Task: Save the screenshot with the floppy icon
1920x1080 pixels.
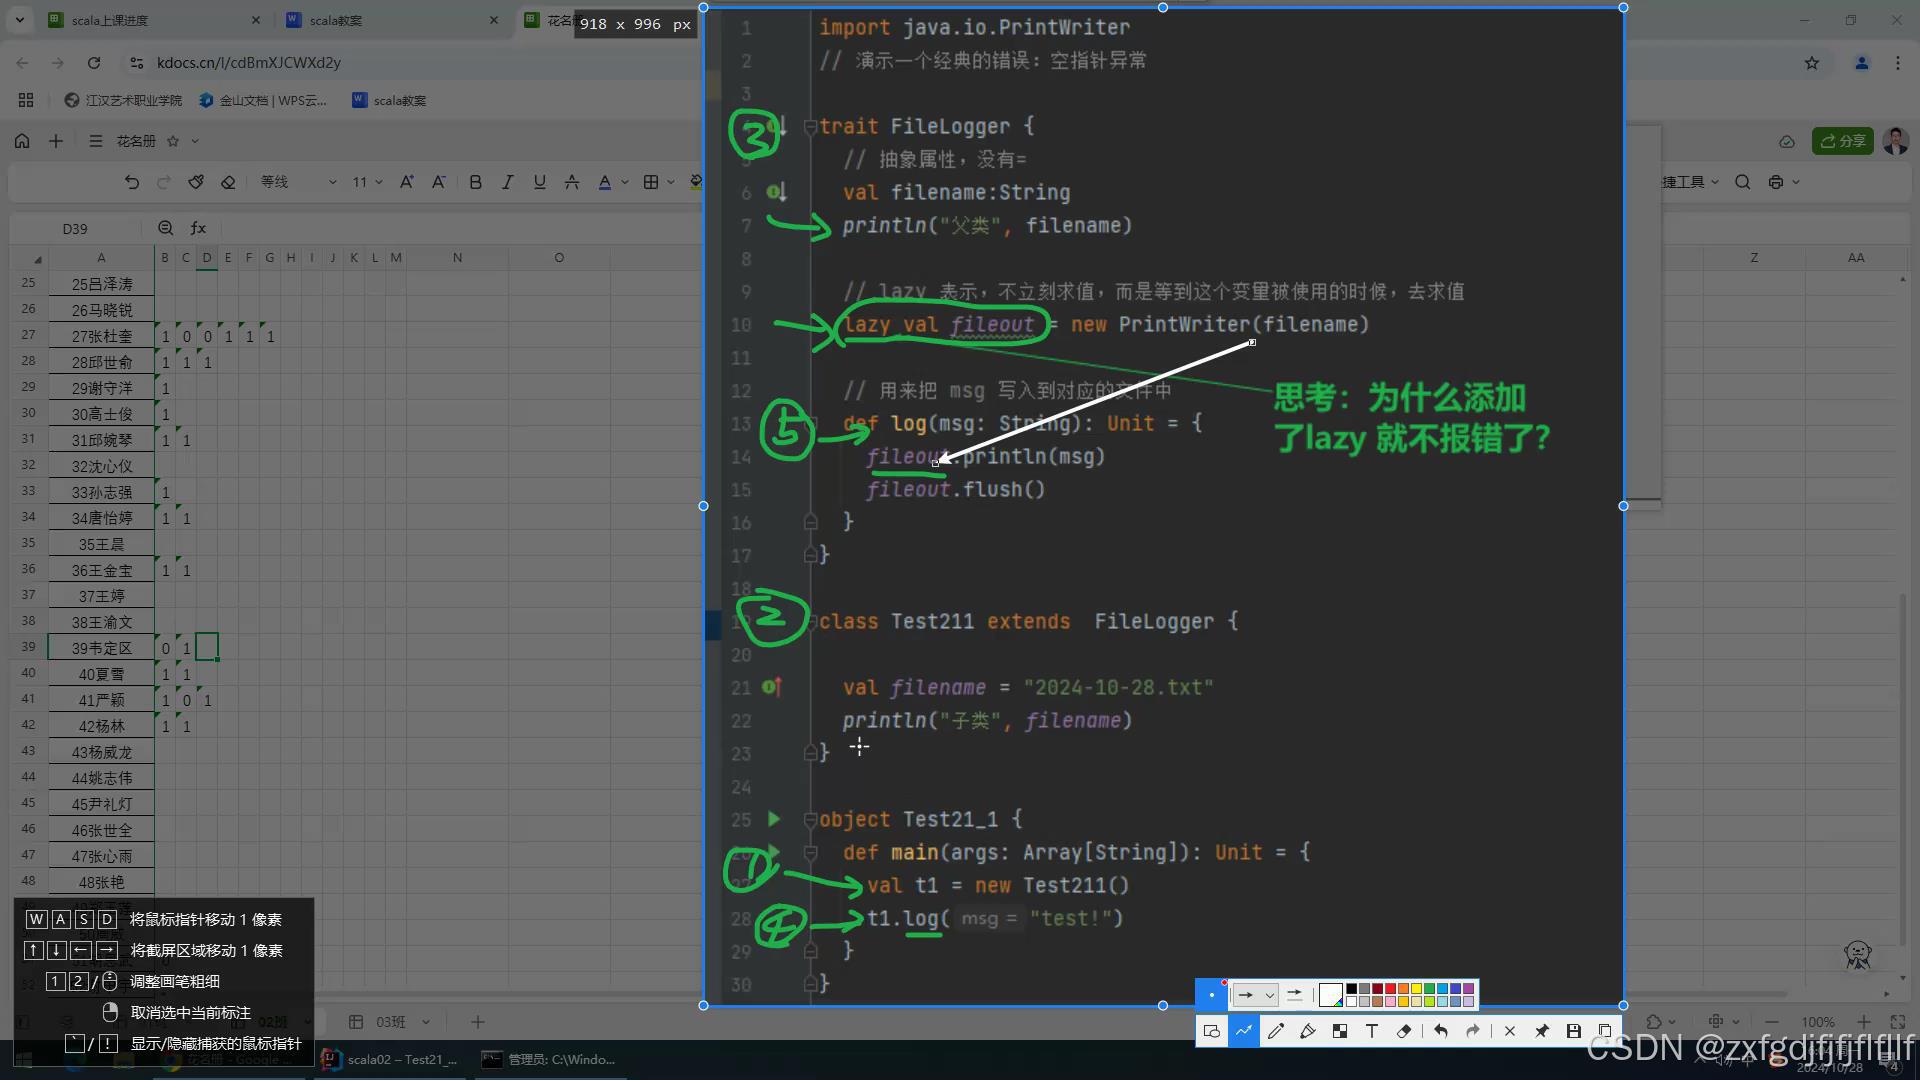Action: tap(1573, 1031)
